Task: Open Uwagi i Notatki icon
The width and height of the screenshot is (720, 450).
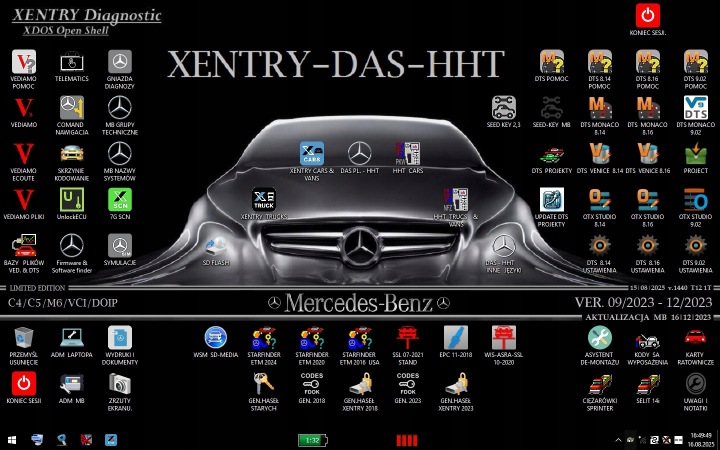Action: tap(696, 383)
